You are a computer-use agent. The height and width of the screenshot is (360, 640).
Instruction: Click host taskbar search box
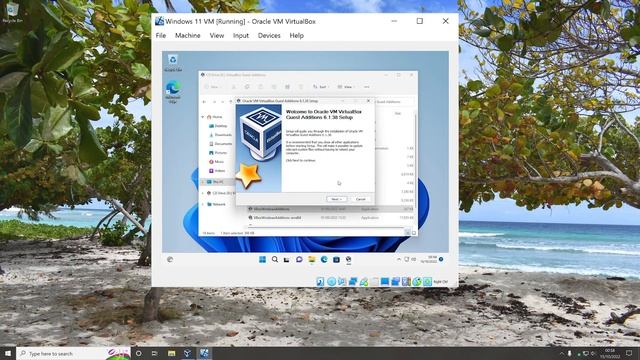click(73, 353)
